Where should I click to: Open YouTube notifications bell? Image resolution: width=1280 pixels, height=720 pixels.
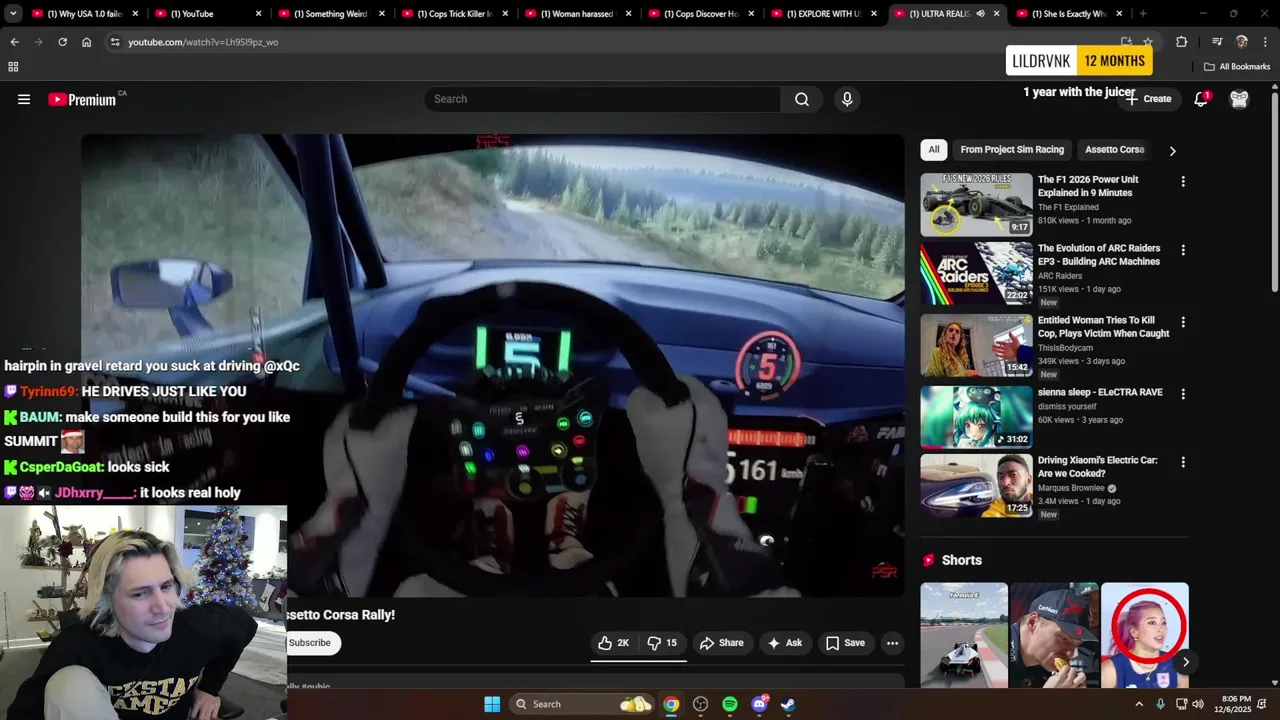pos(1201,99)
